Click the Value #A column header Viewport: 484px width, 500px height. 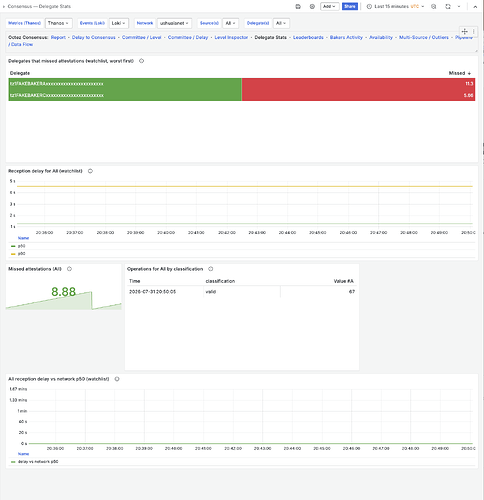click(x=343, y=281)
